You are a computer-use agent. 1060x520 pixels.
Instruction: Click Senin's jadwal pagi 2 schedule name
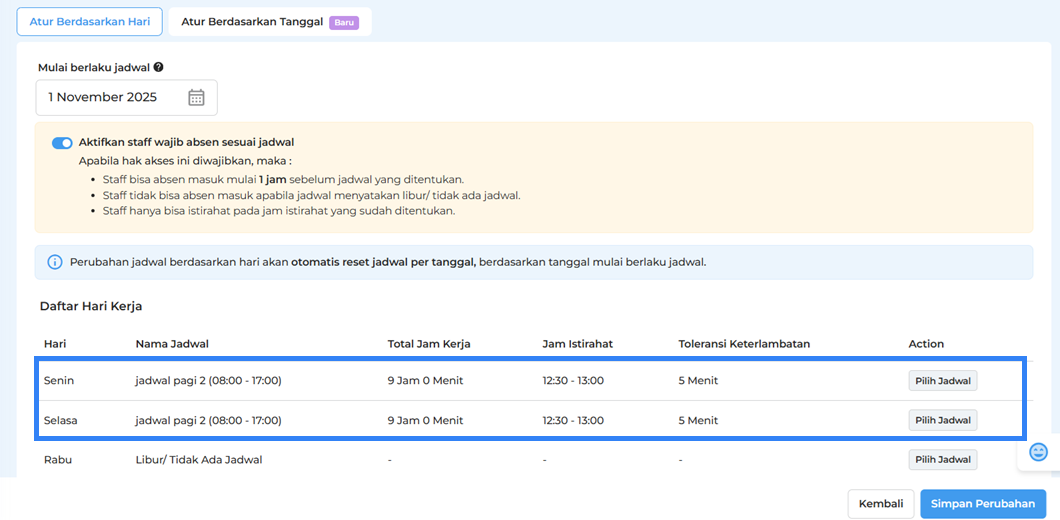click(208, 381)
